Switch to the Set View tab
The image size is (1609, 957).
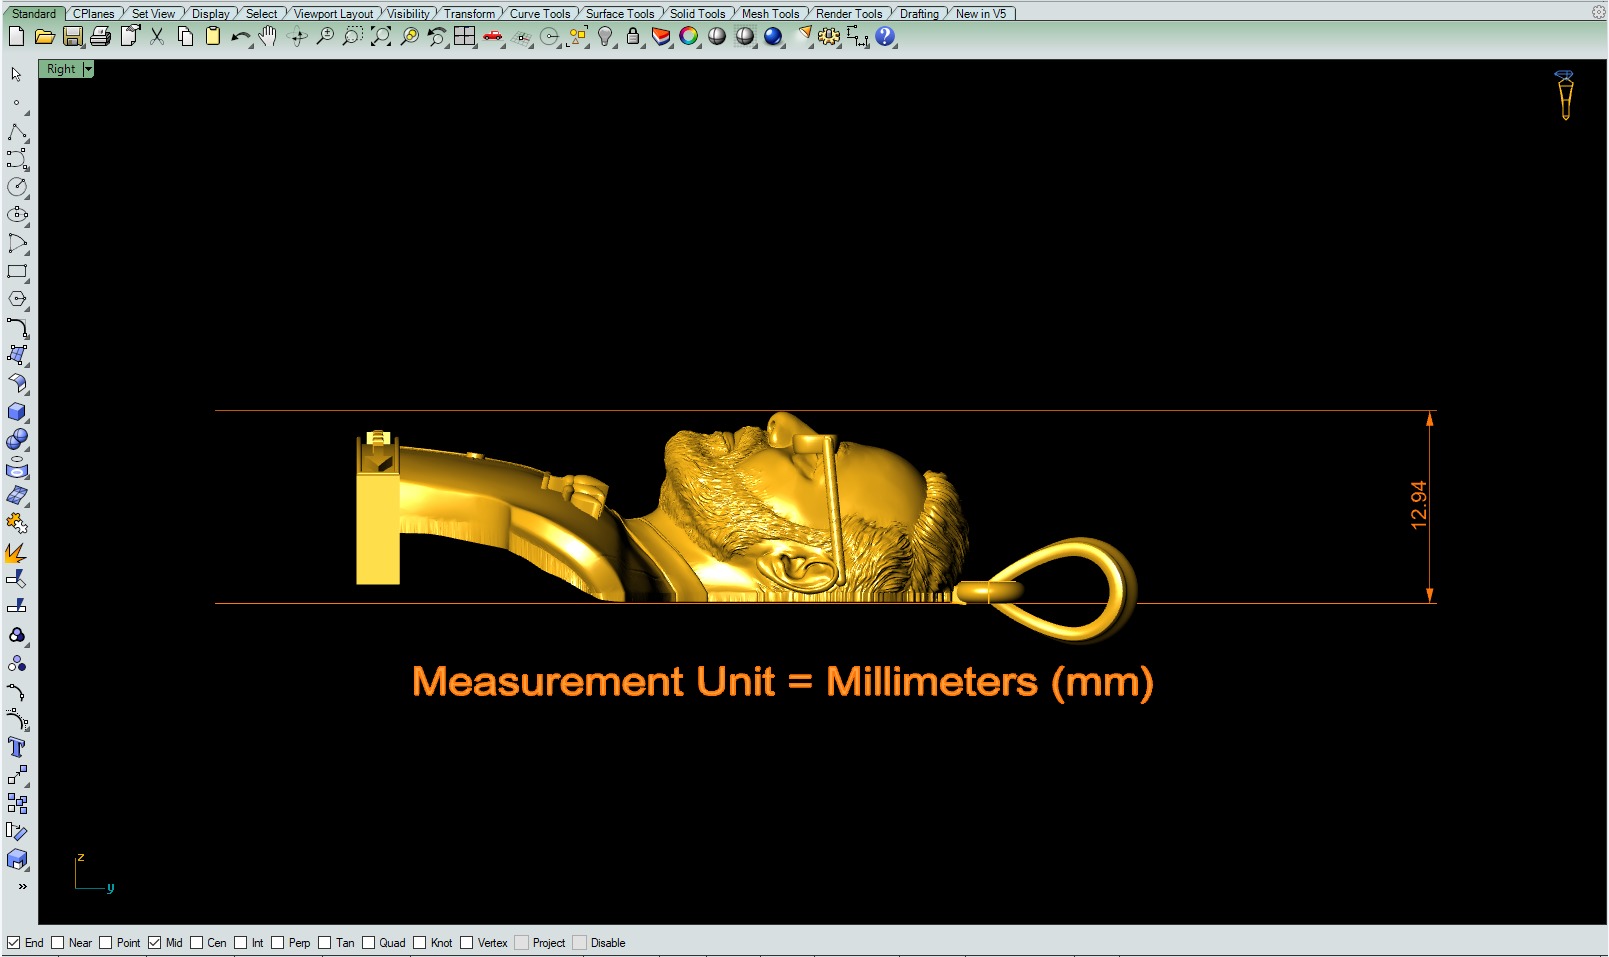pos(154,14)
